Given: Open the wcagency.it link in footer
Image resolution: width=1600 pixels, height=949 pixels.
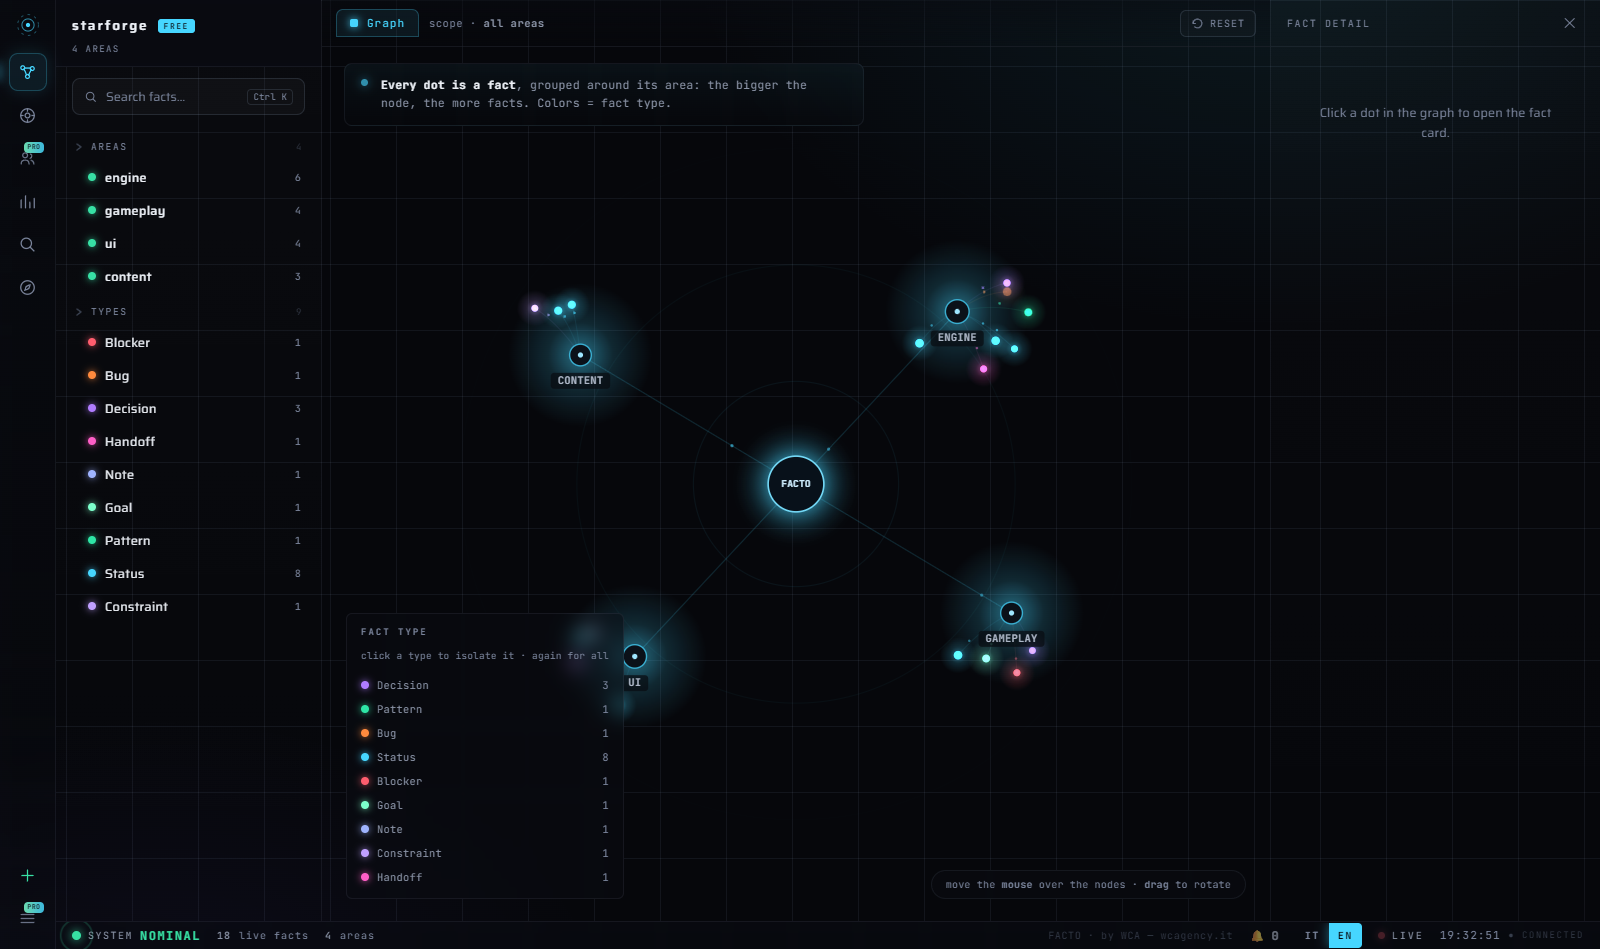Looking at the screenshot, I should click(1196, 936).
